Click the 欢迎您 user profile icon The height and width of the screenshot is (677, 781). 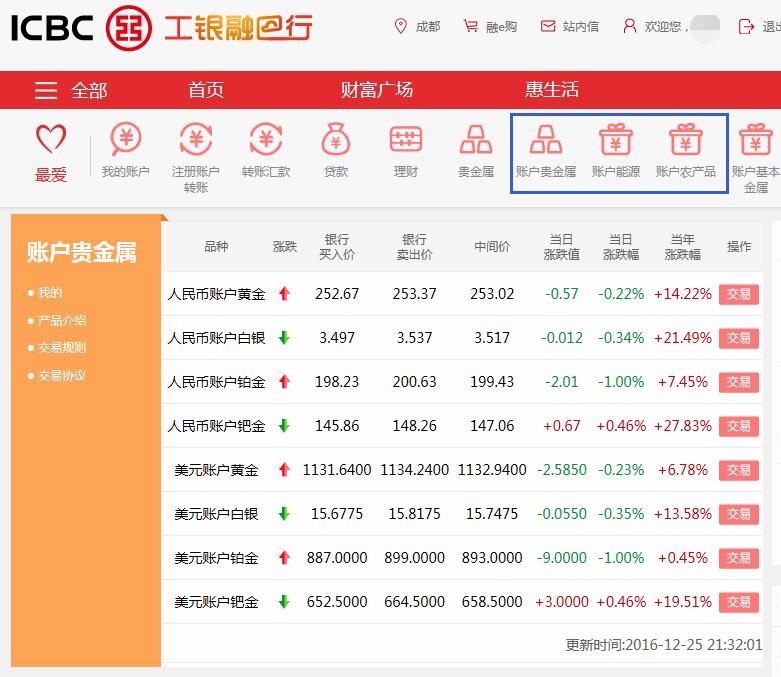tap(630, 26)
